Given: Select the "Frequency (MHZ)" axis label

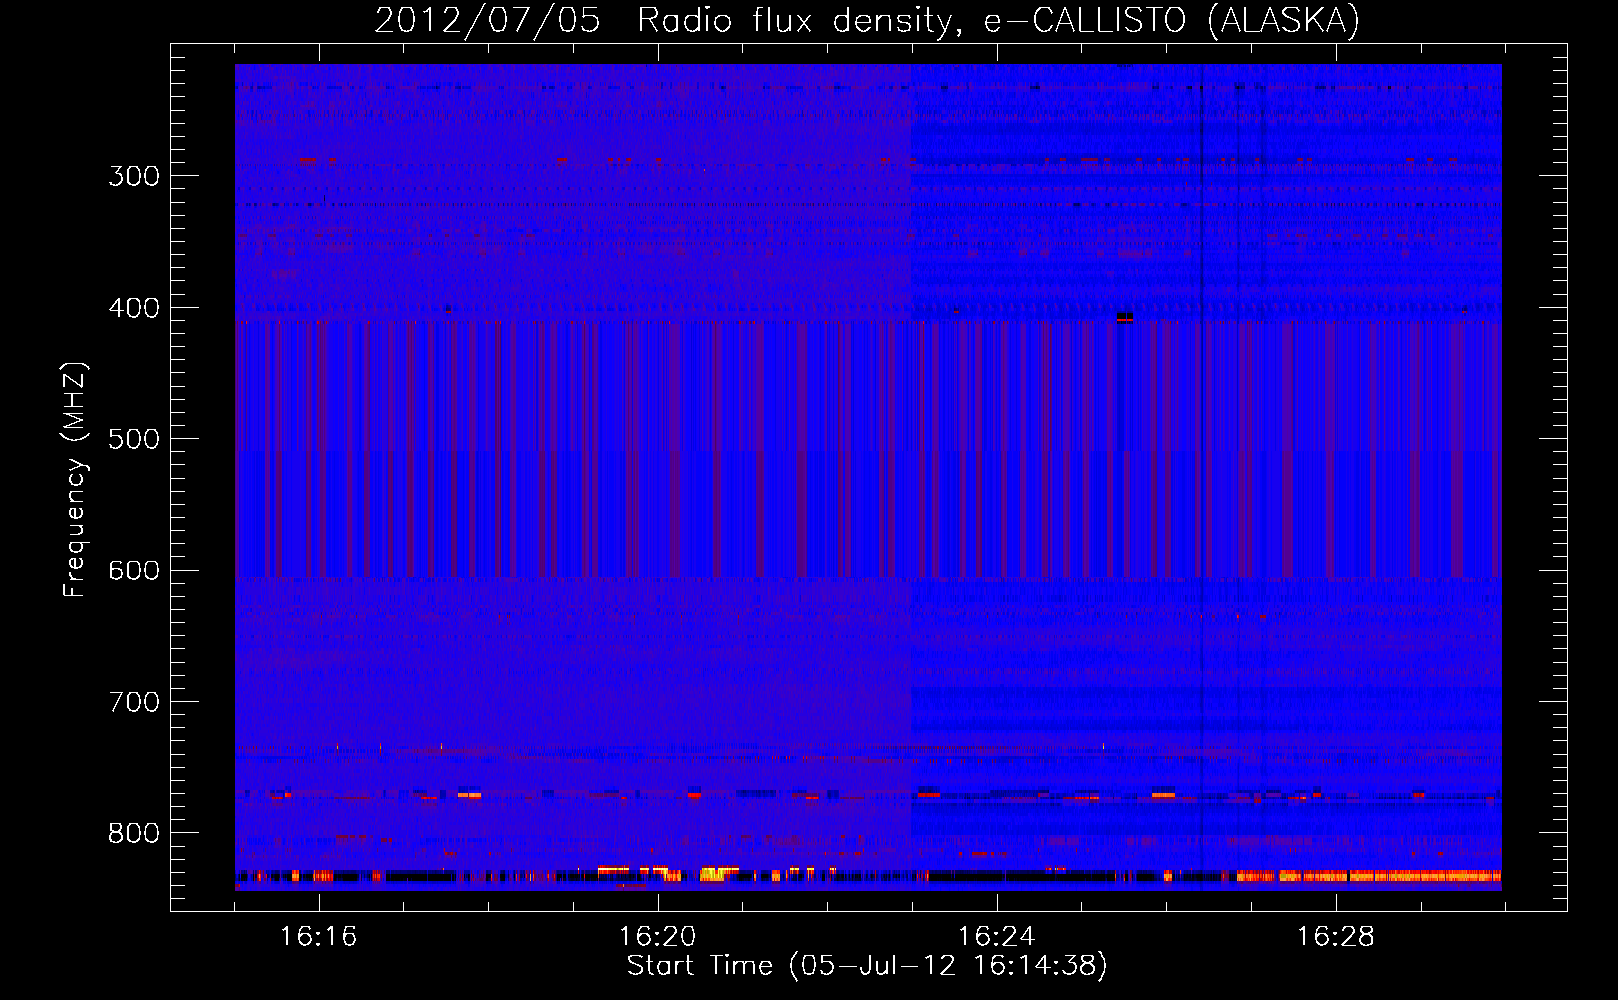Looking at the screenshot, I should pos(75,480).
